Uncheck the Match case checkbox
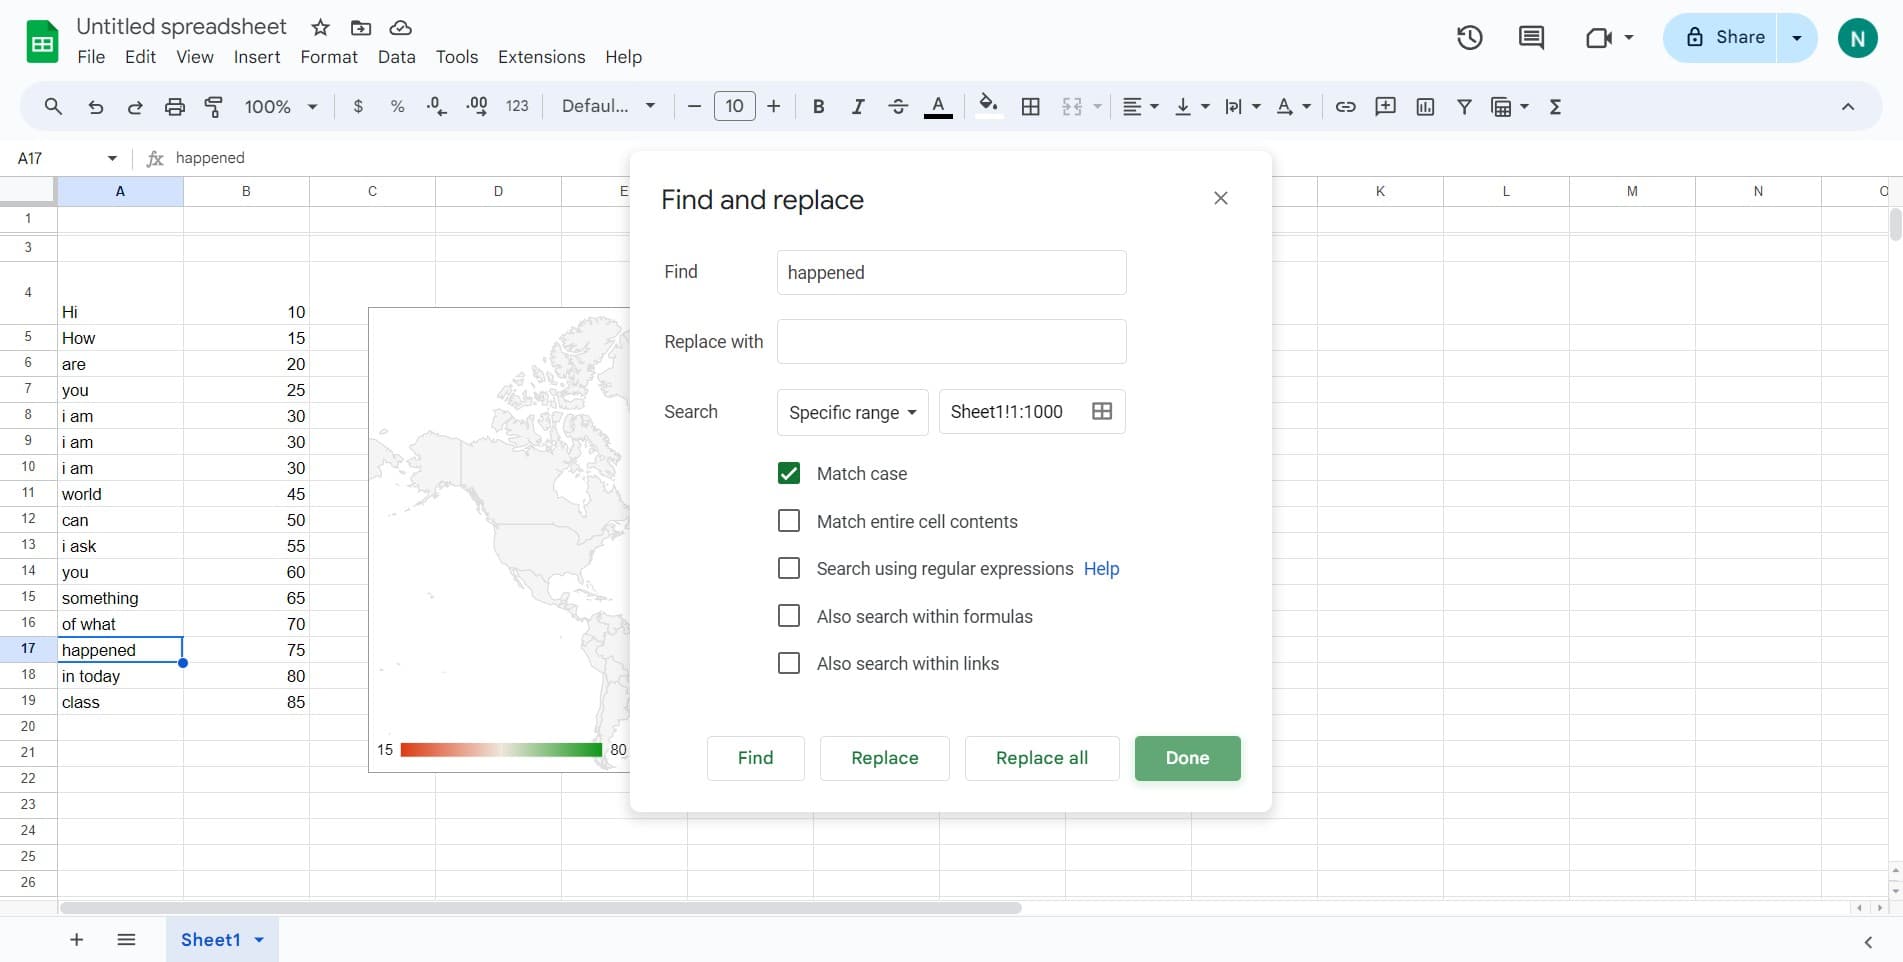This screenshot has height=962, width=1903. [x=789, y=473]
